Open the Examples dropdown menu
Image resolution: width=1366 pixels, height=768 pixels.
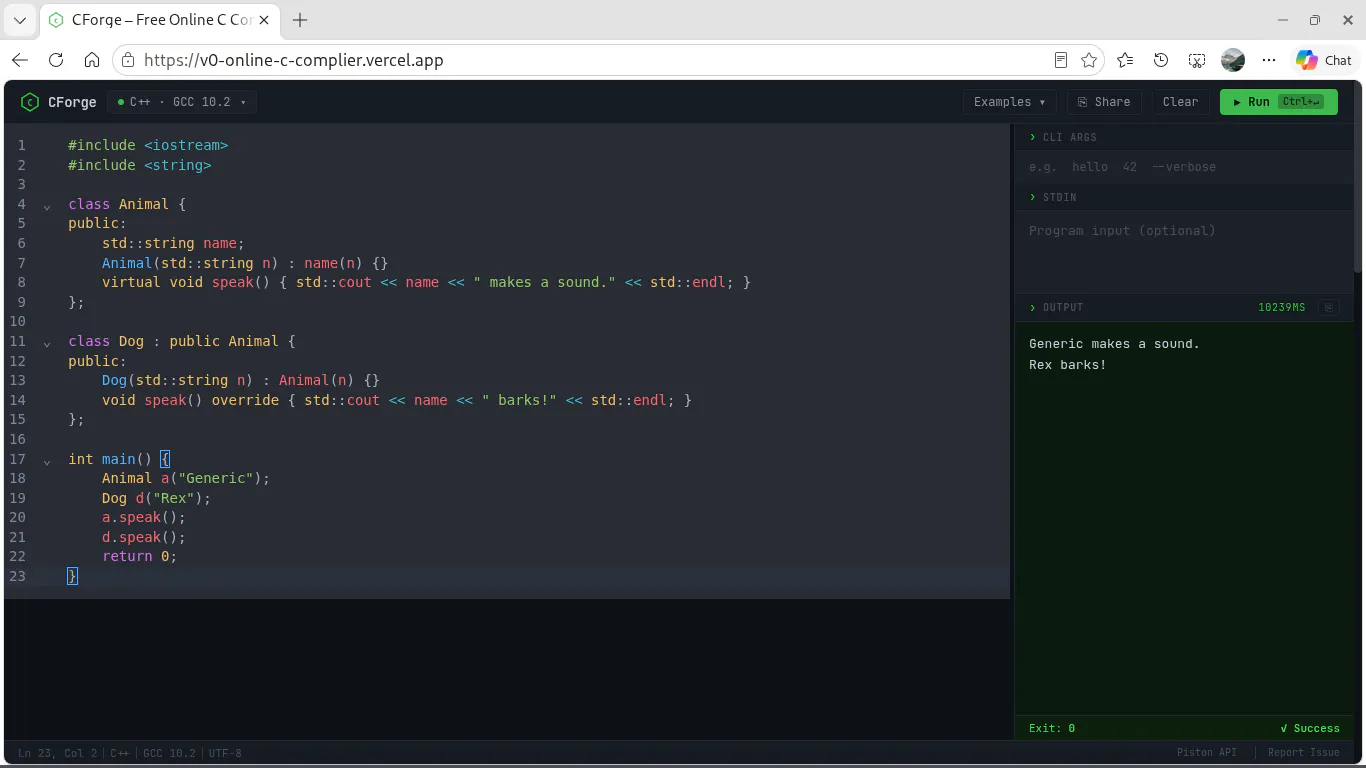(x=1009, y=102)
